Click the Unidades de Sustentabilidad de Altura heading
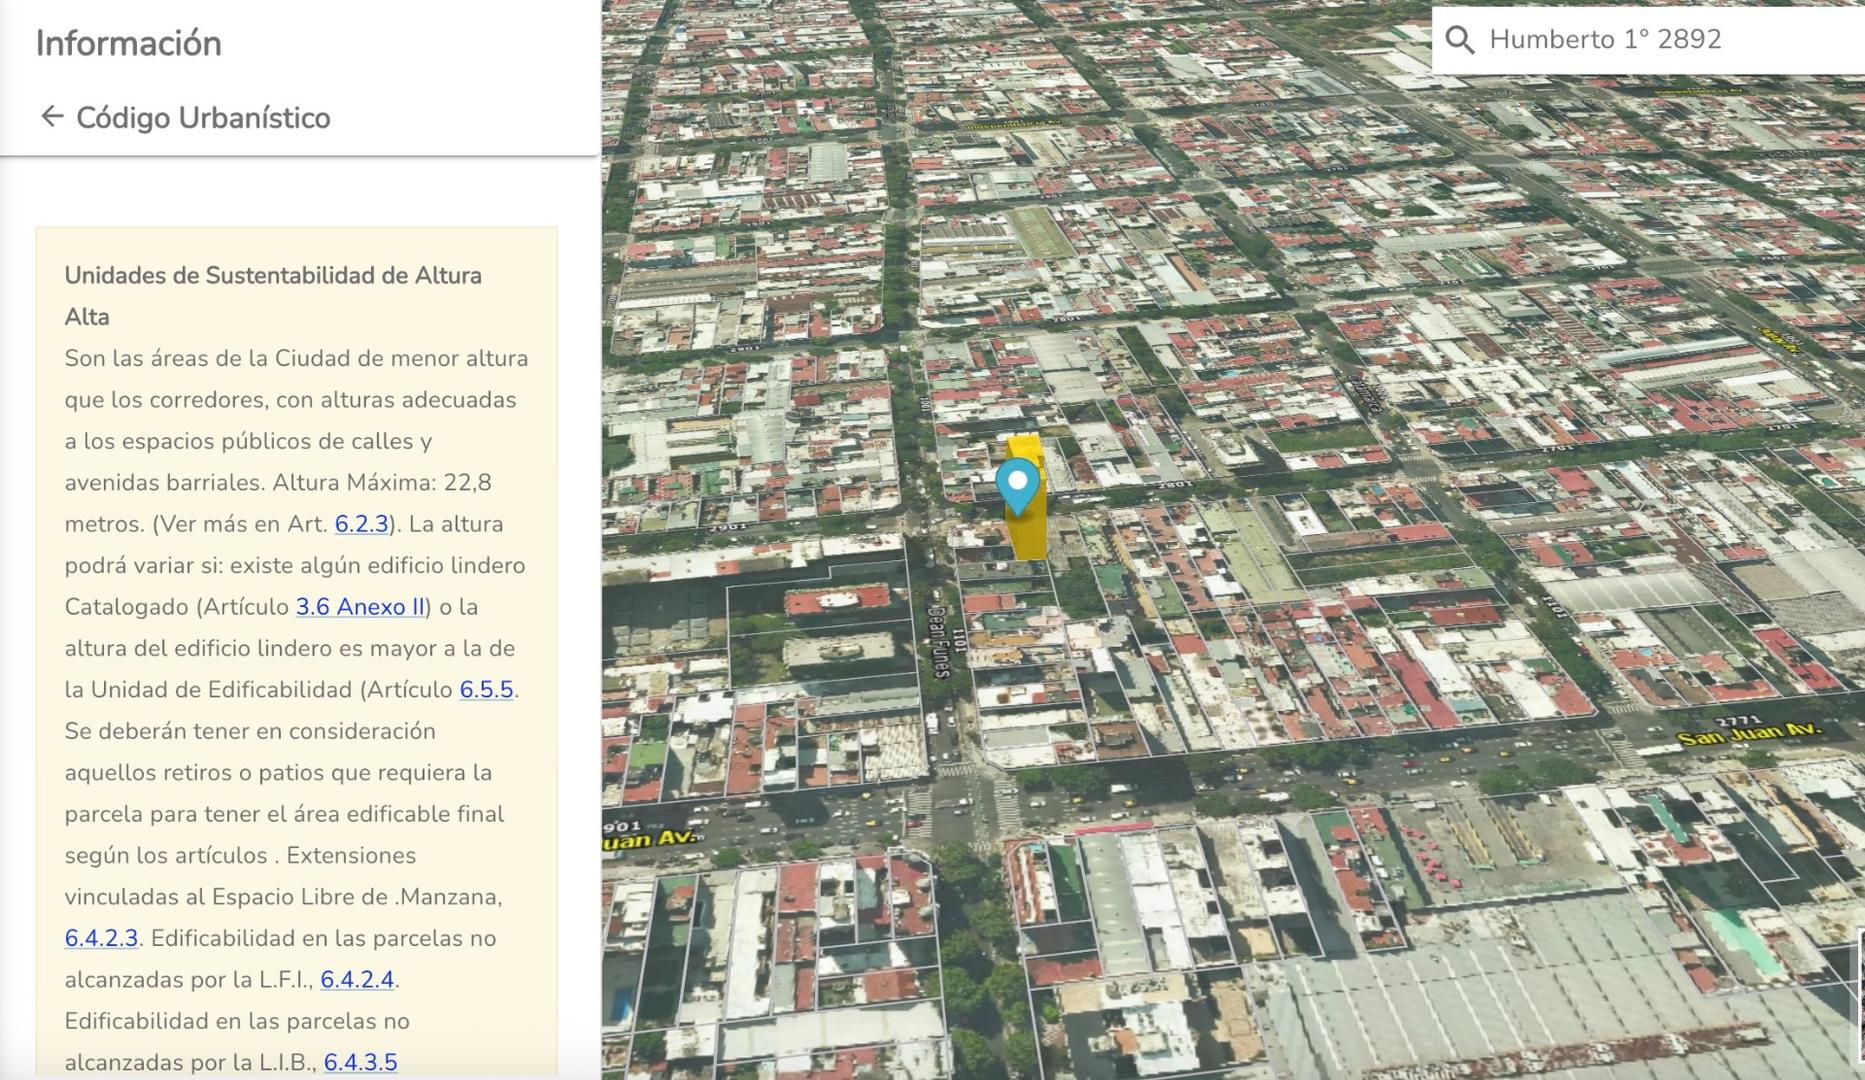The image size is (1865, 1080). pyautogui.click(x=273, y=276)
